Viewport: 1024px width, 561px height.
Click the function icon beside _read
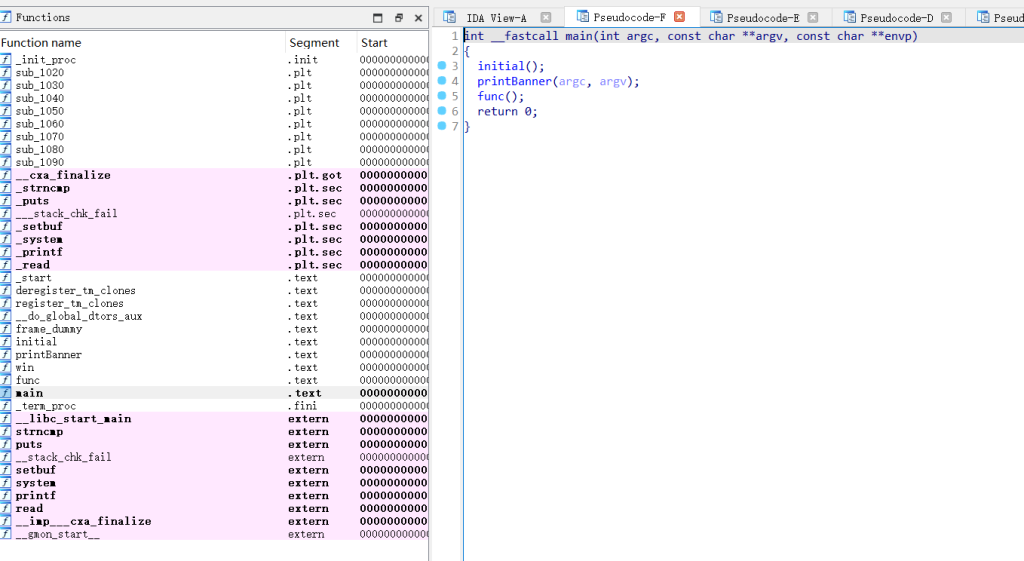pyautogui.click(x=6, y=265)
